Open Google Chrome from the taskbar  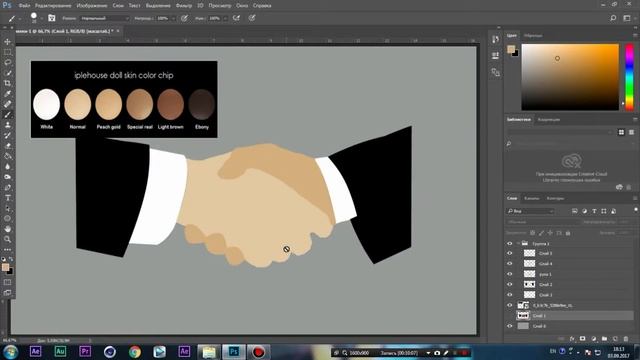[135, 352]
